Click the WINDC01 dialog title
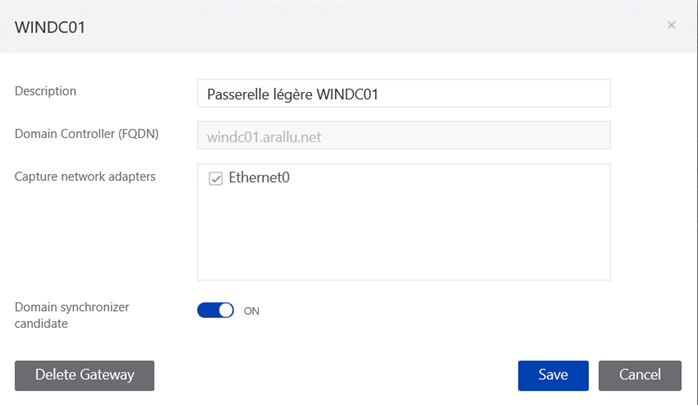Viewport: 698px width, 405px height. pyautogui.click(x=50, y=27)
